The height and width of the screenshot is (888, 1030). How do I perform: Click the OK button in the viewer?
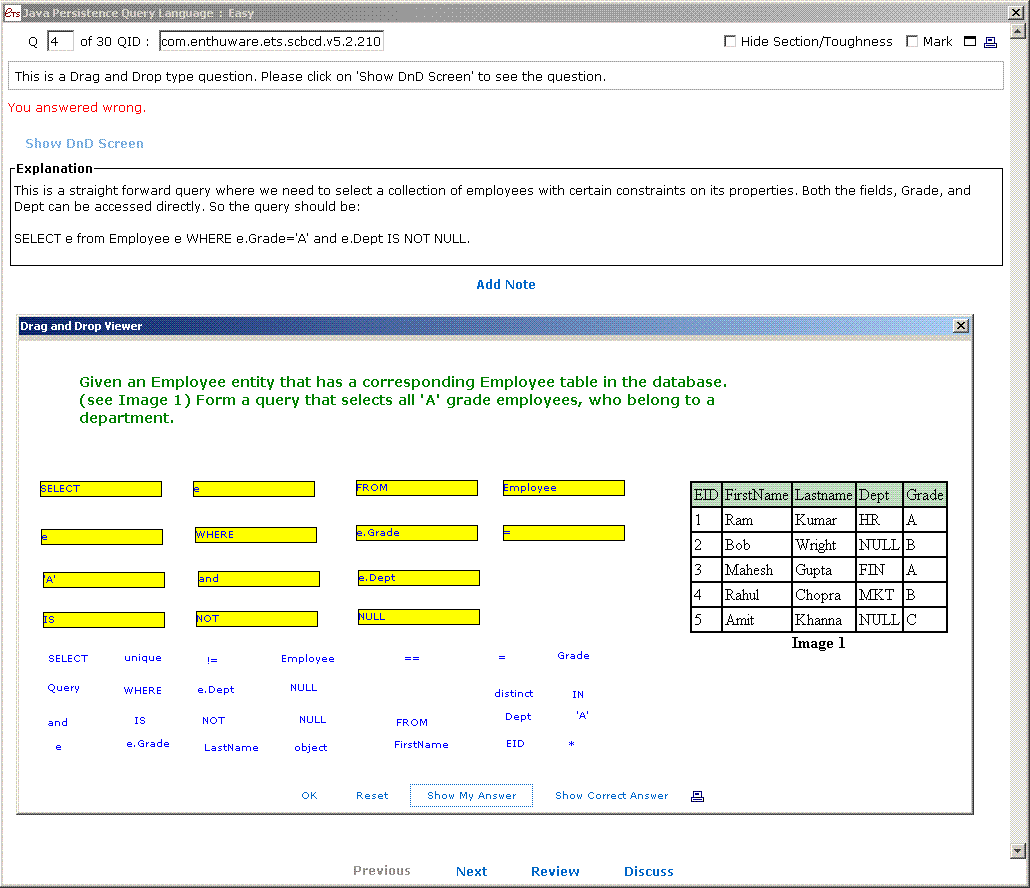point(309,795)
